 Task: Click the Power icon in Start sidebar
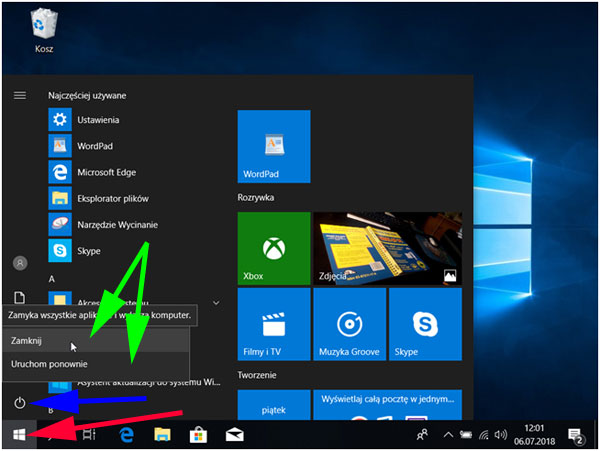coord(20,402)
